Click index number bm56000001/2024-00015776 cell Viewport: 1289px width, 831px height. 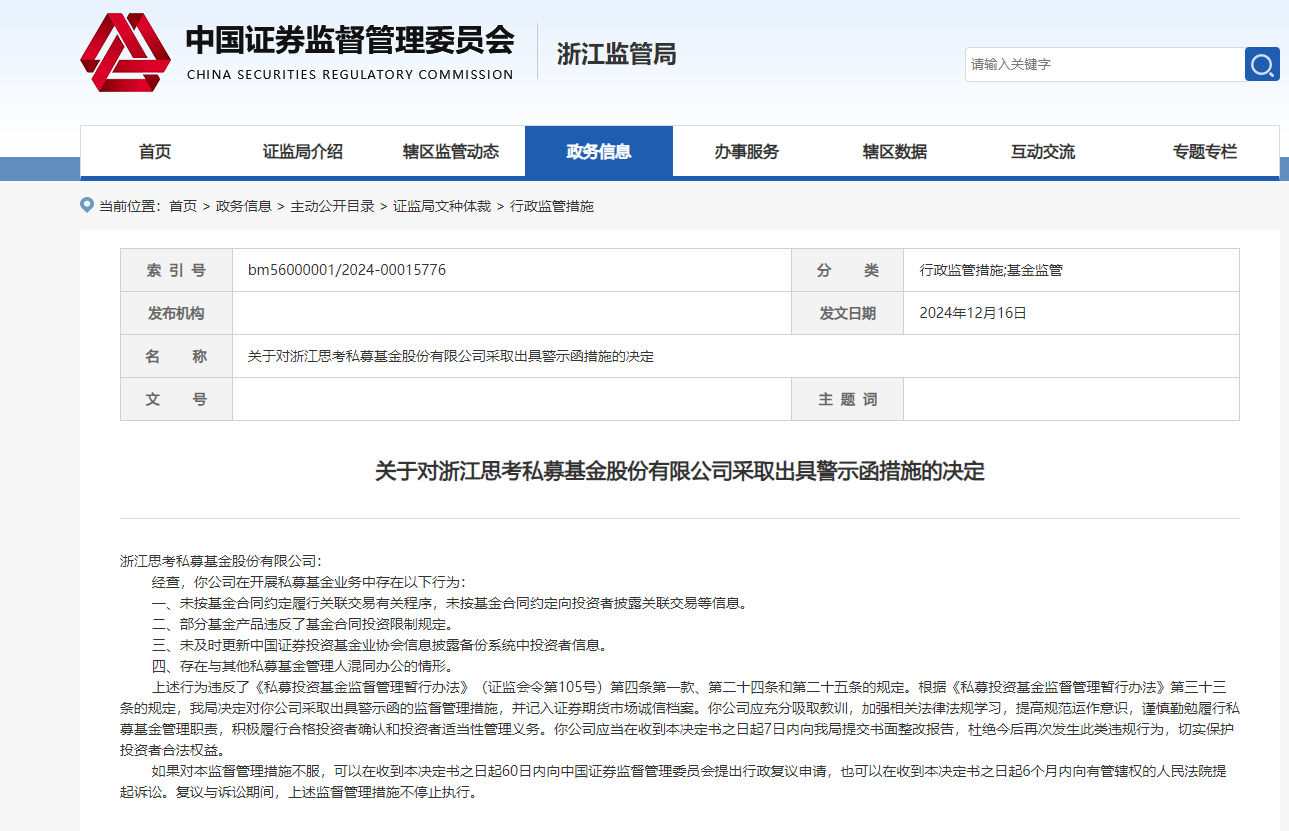click(347, 270)
